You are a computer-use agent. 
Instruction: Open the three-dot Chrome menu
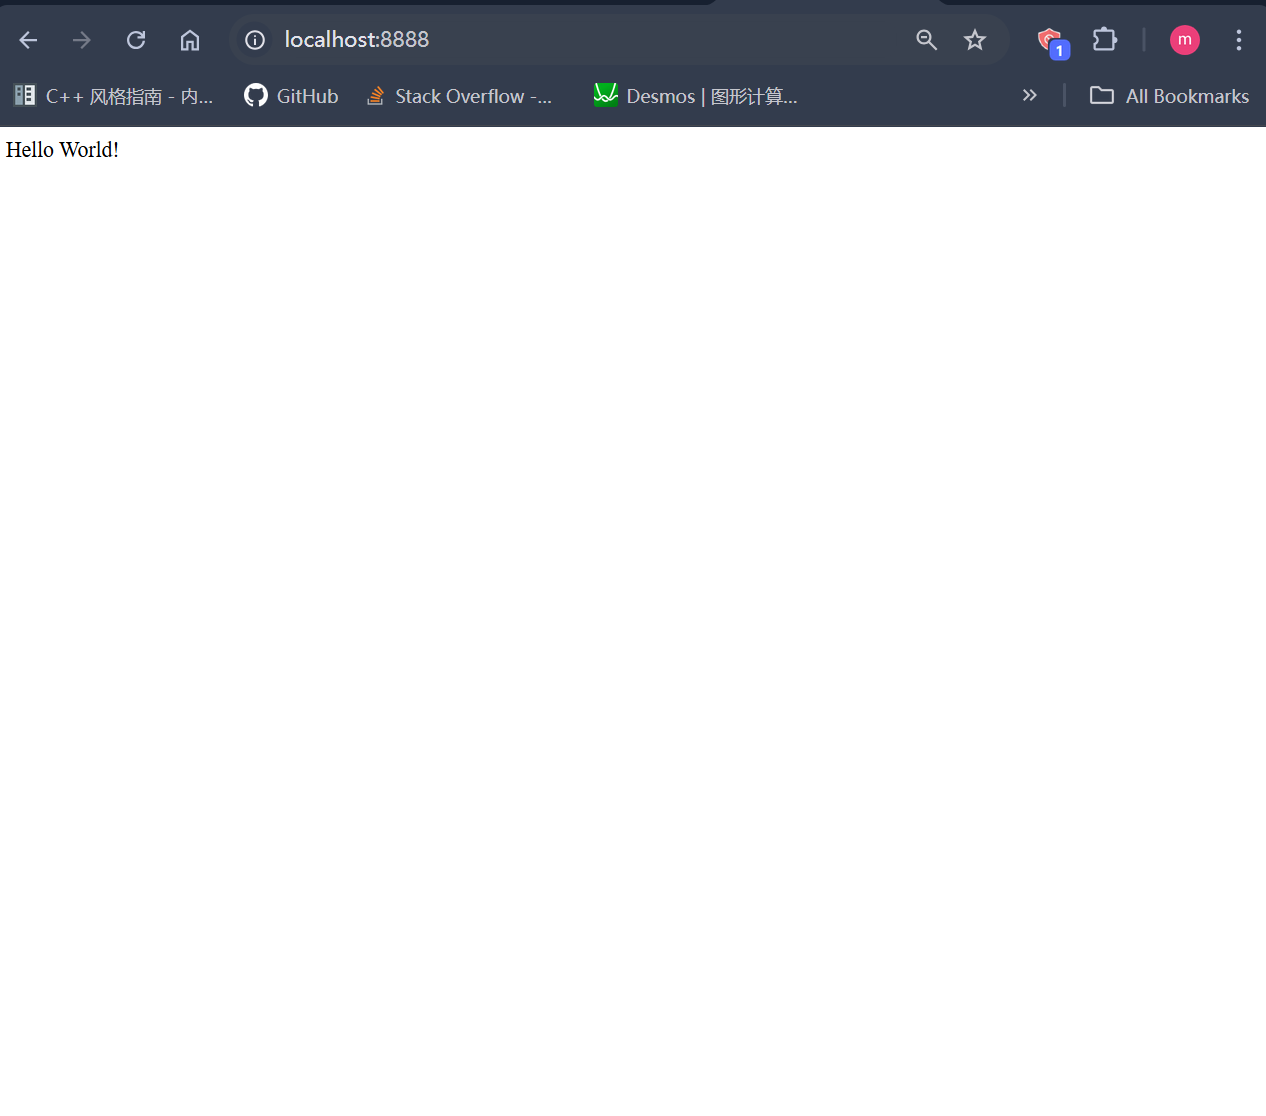pos(1239,40)
